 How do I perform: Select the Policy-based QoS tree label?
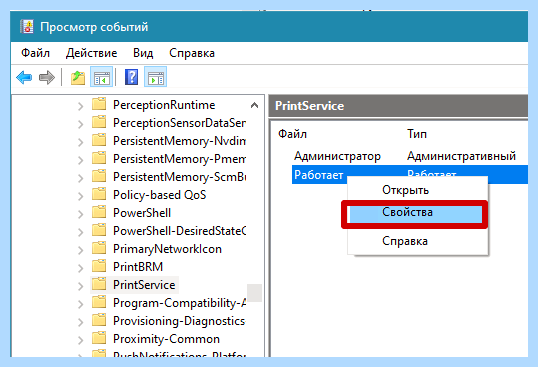[x=160, y=195]
